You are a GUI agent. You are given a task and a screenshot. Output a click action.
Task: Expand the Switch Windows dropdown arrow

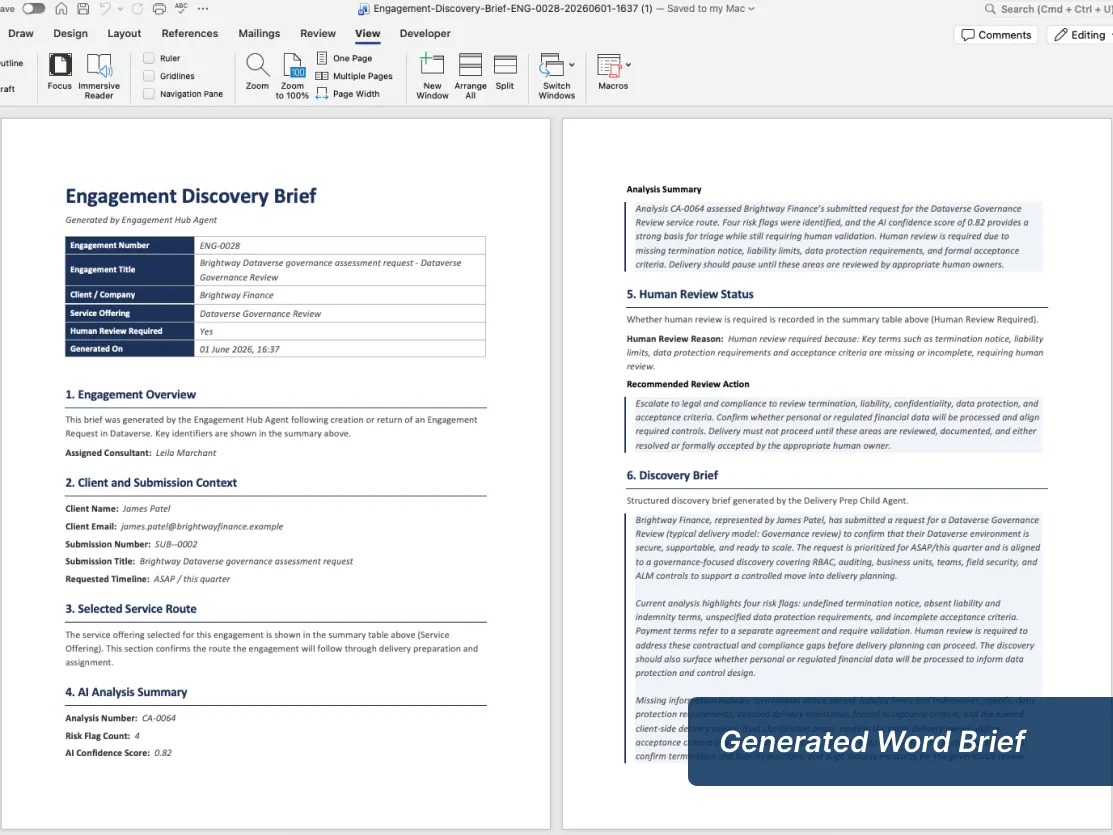[x=572, y=65]
